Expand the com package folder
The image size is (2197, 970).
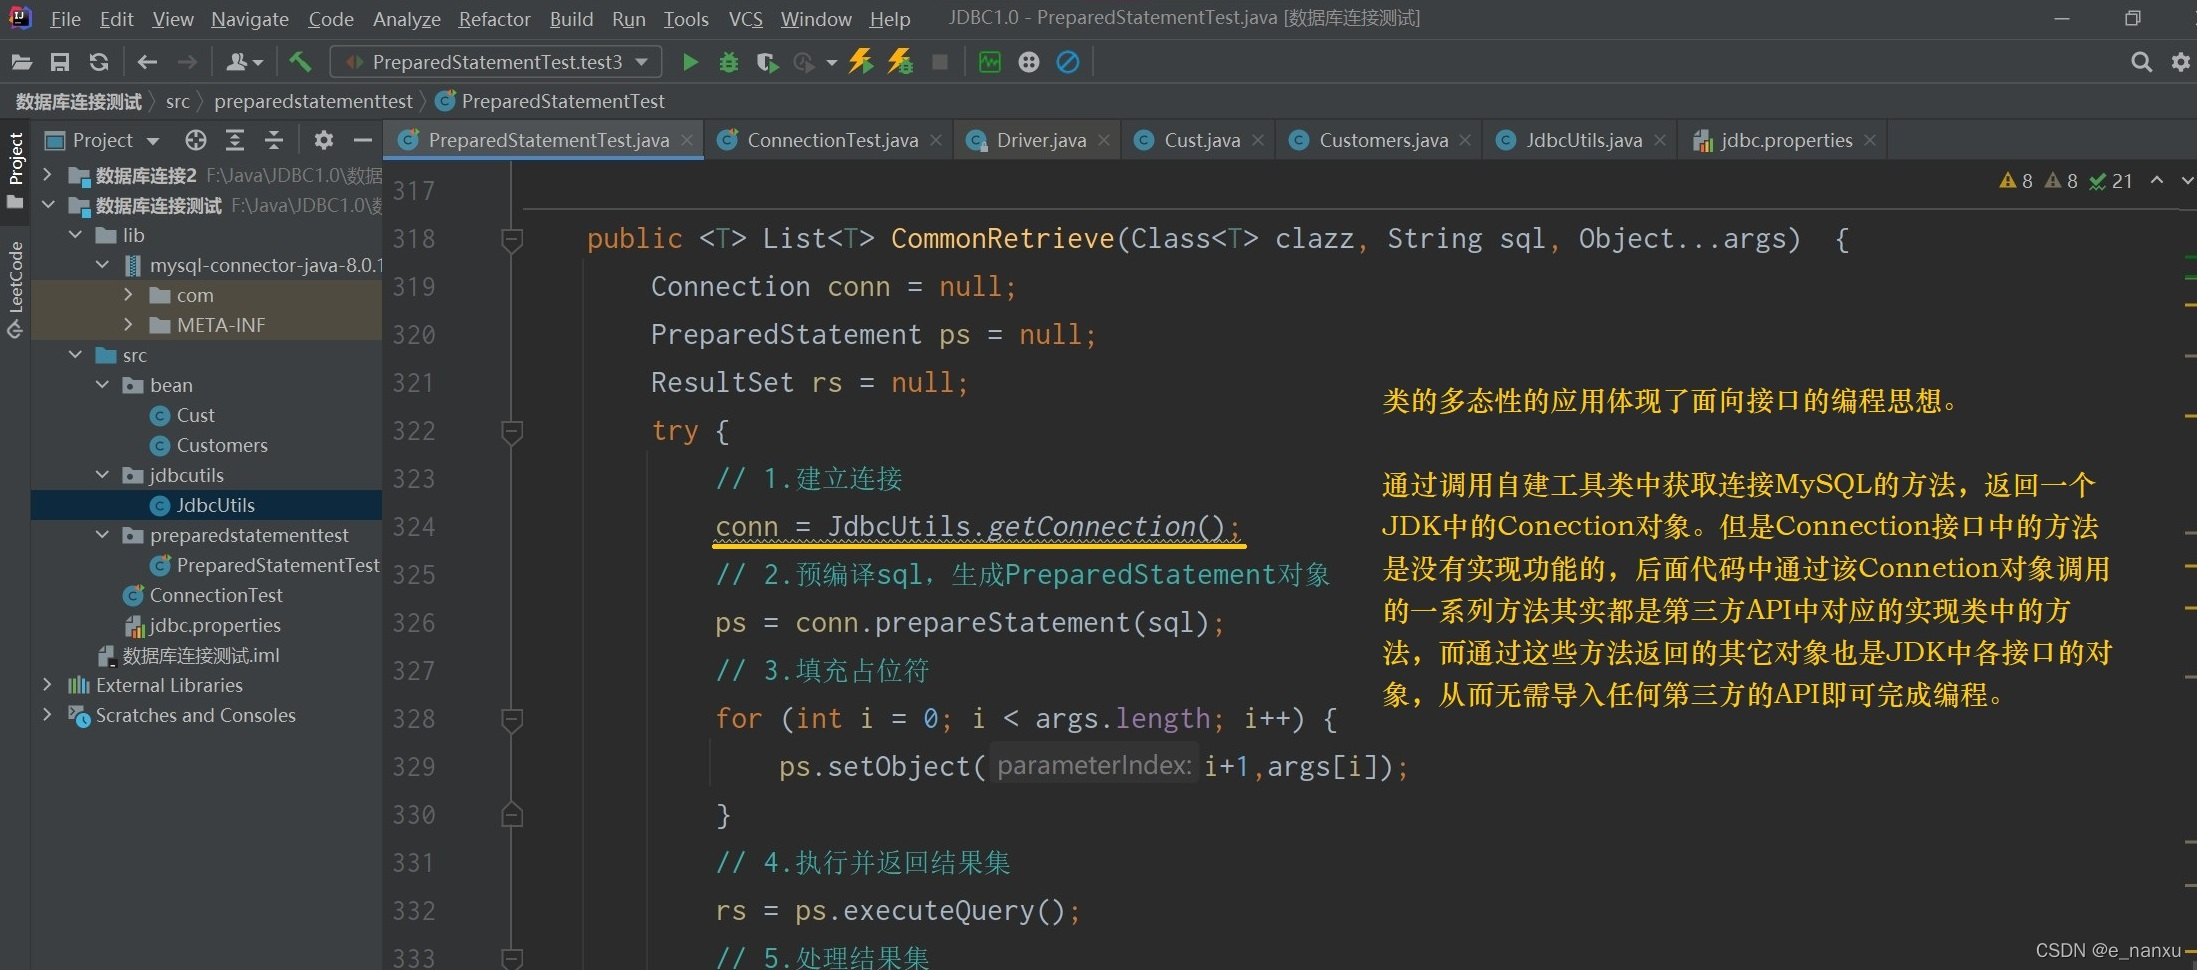coord(128,295)
